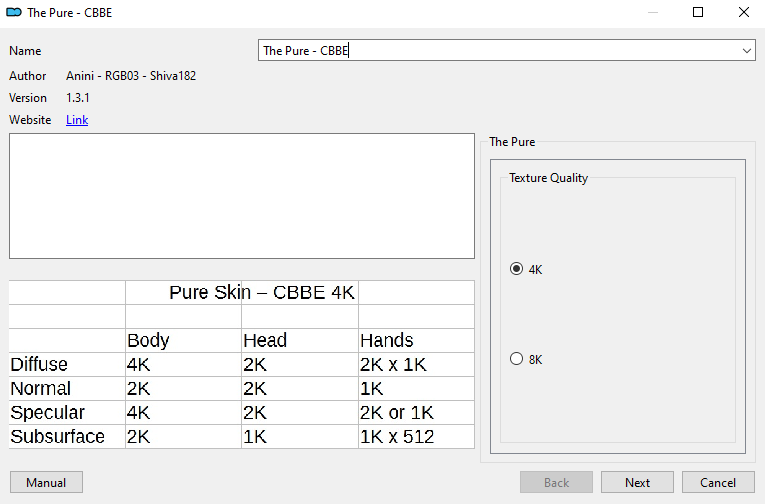
Task: Click the Pure Skin CBBE 4K table image
Action: click(242, 364)
